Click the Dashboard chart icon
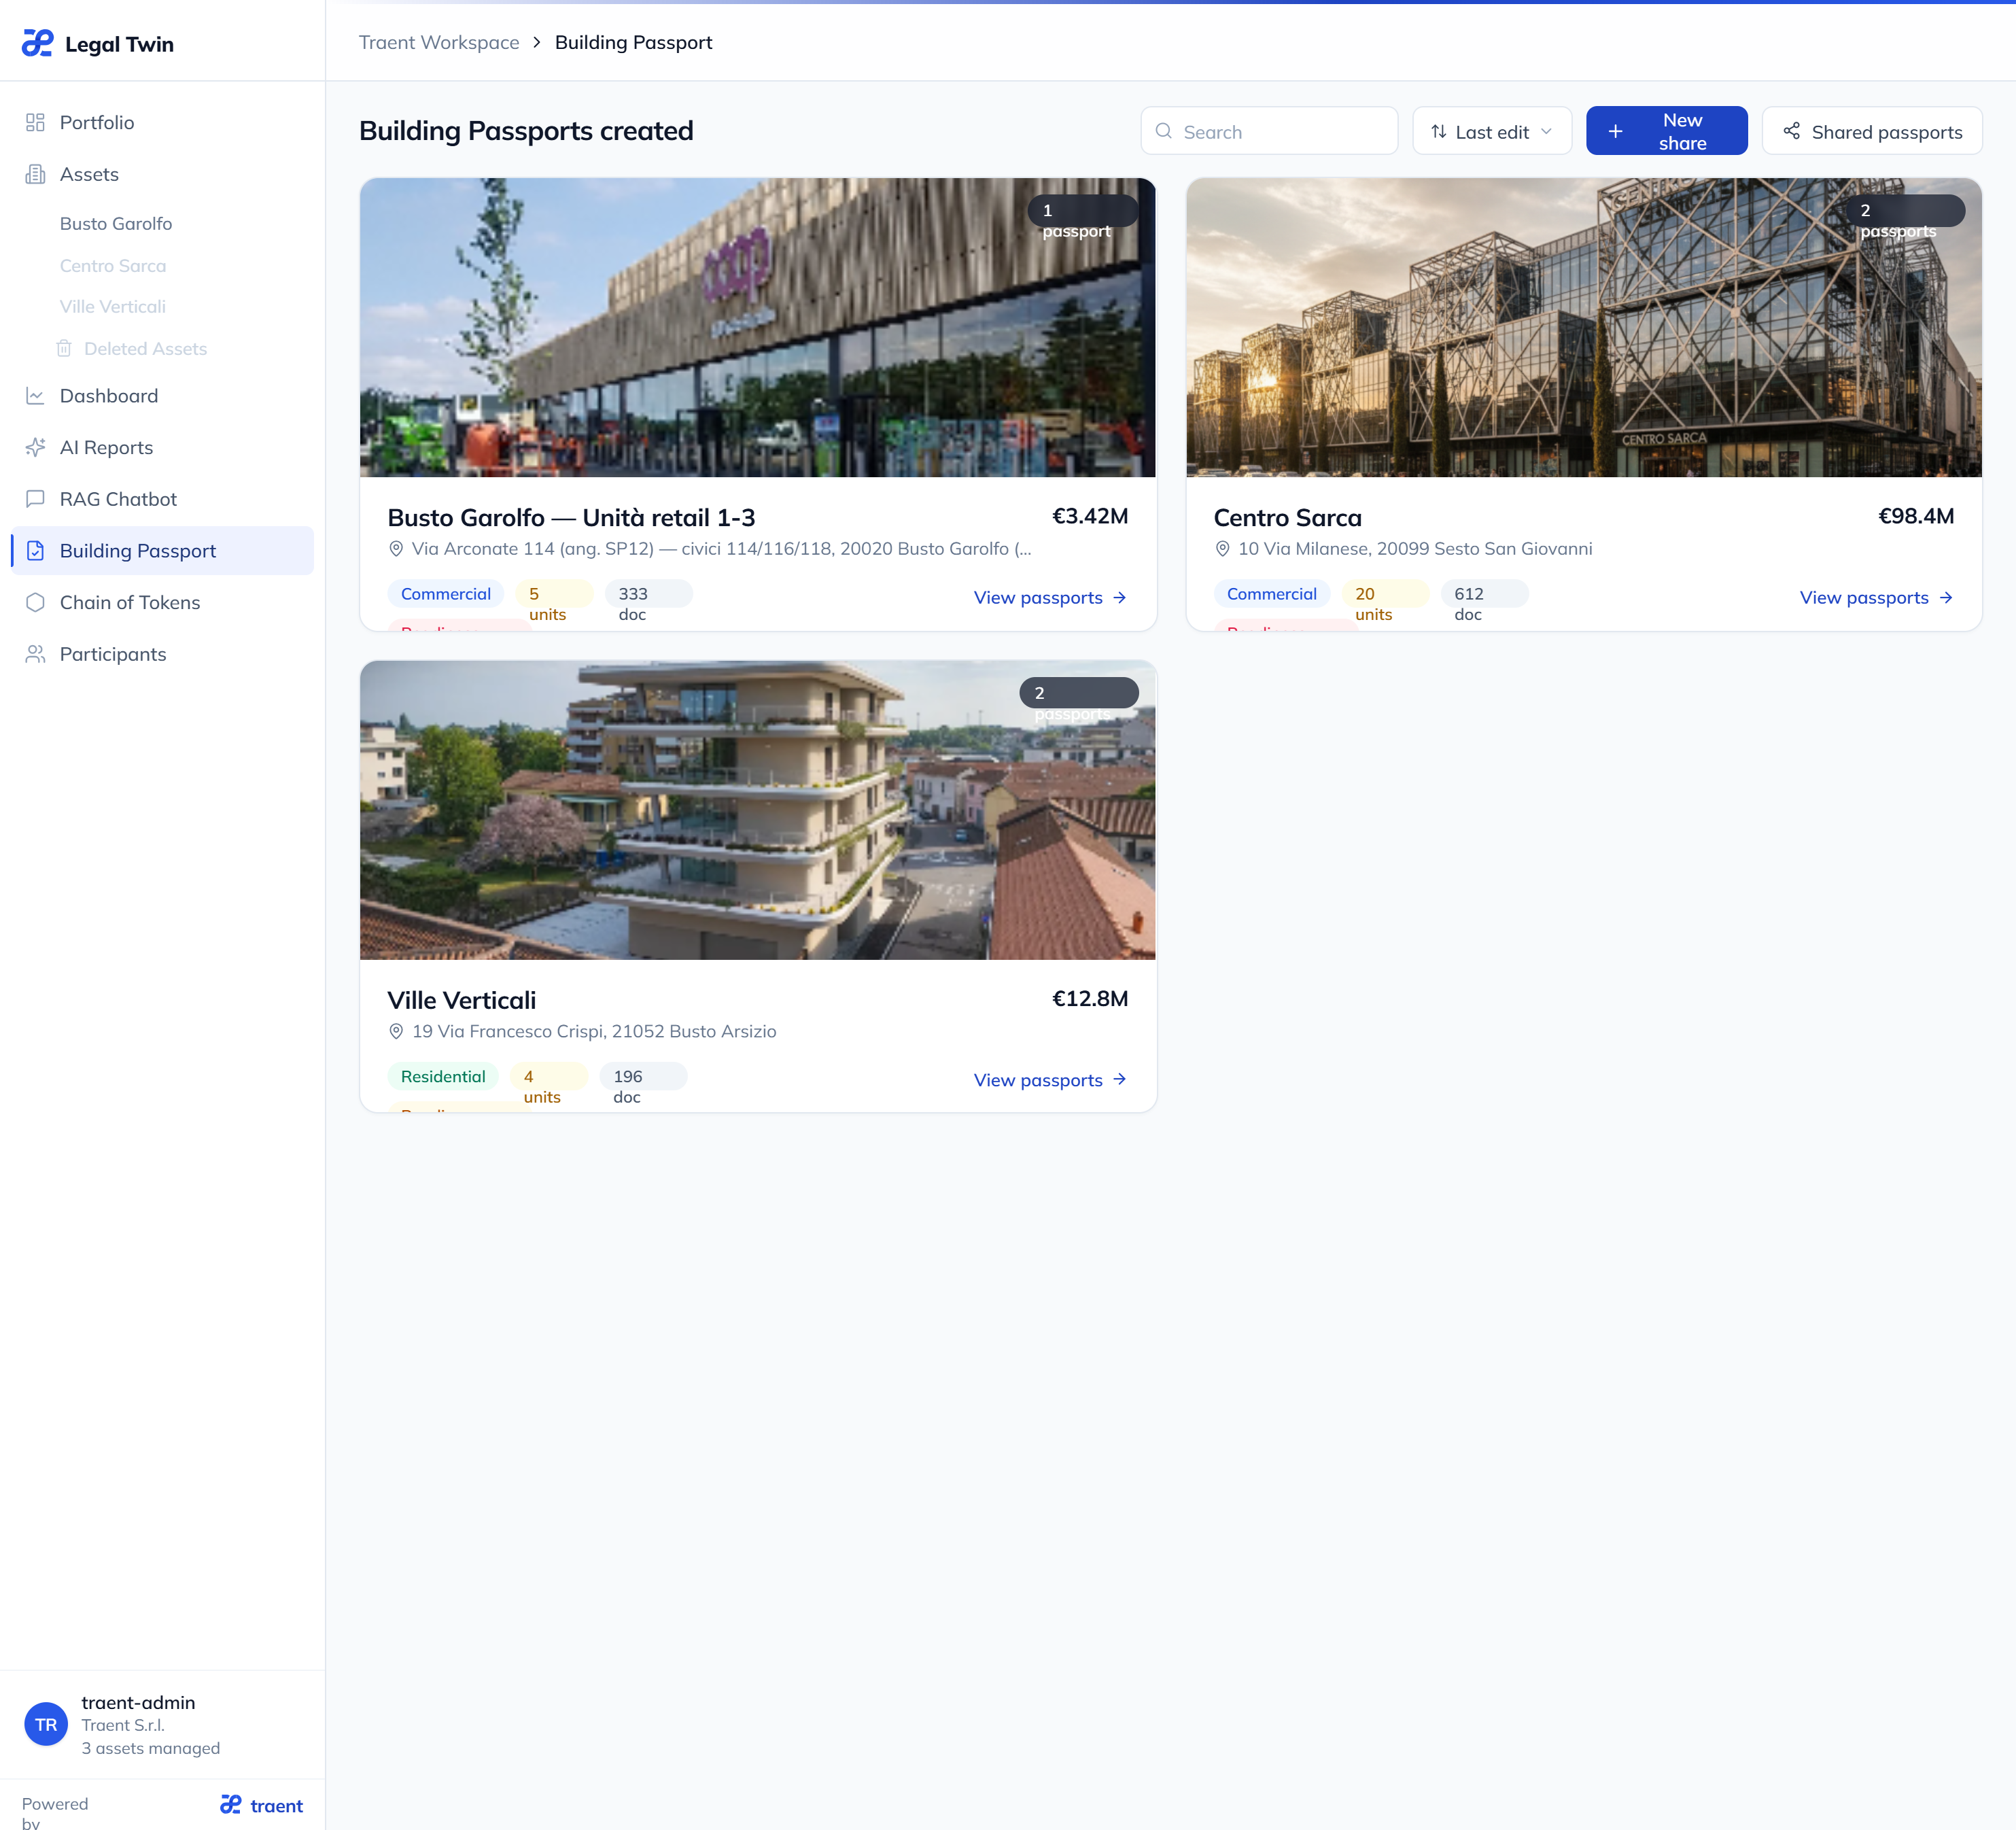 tap(35, 396)
